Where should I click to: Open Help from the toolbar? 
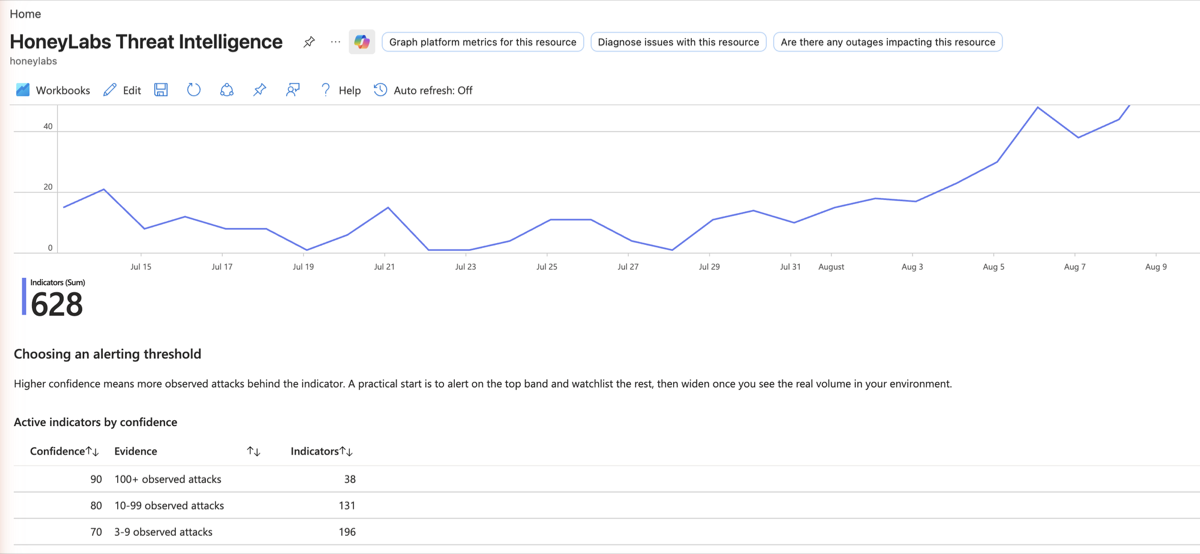(x=340, y=90)
